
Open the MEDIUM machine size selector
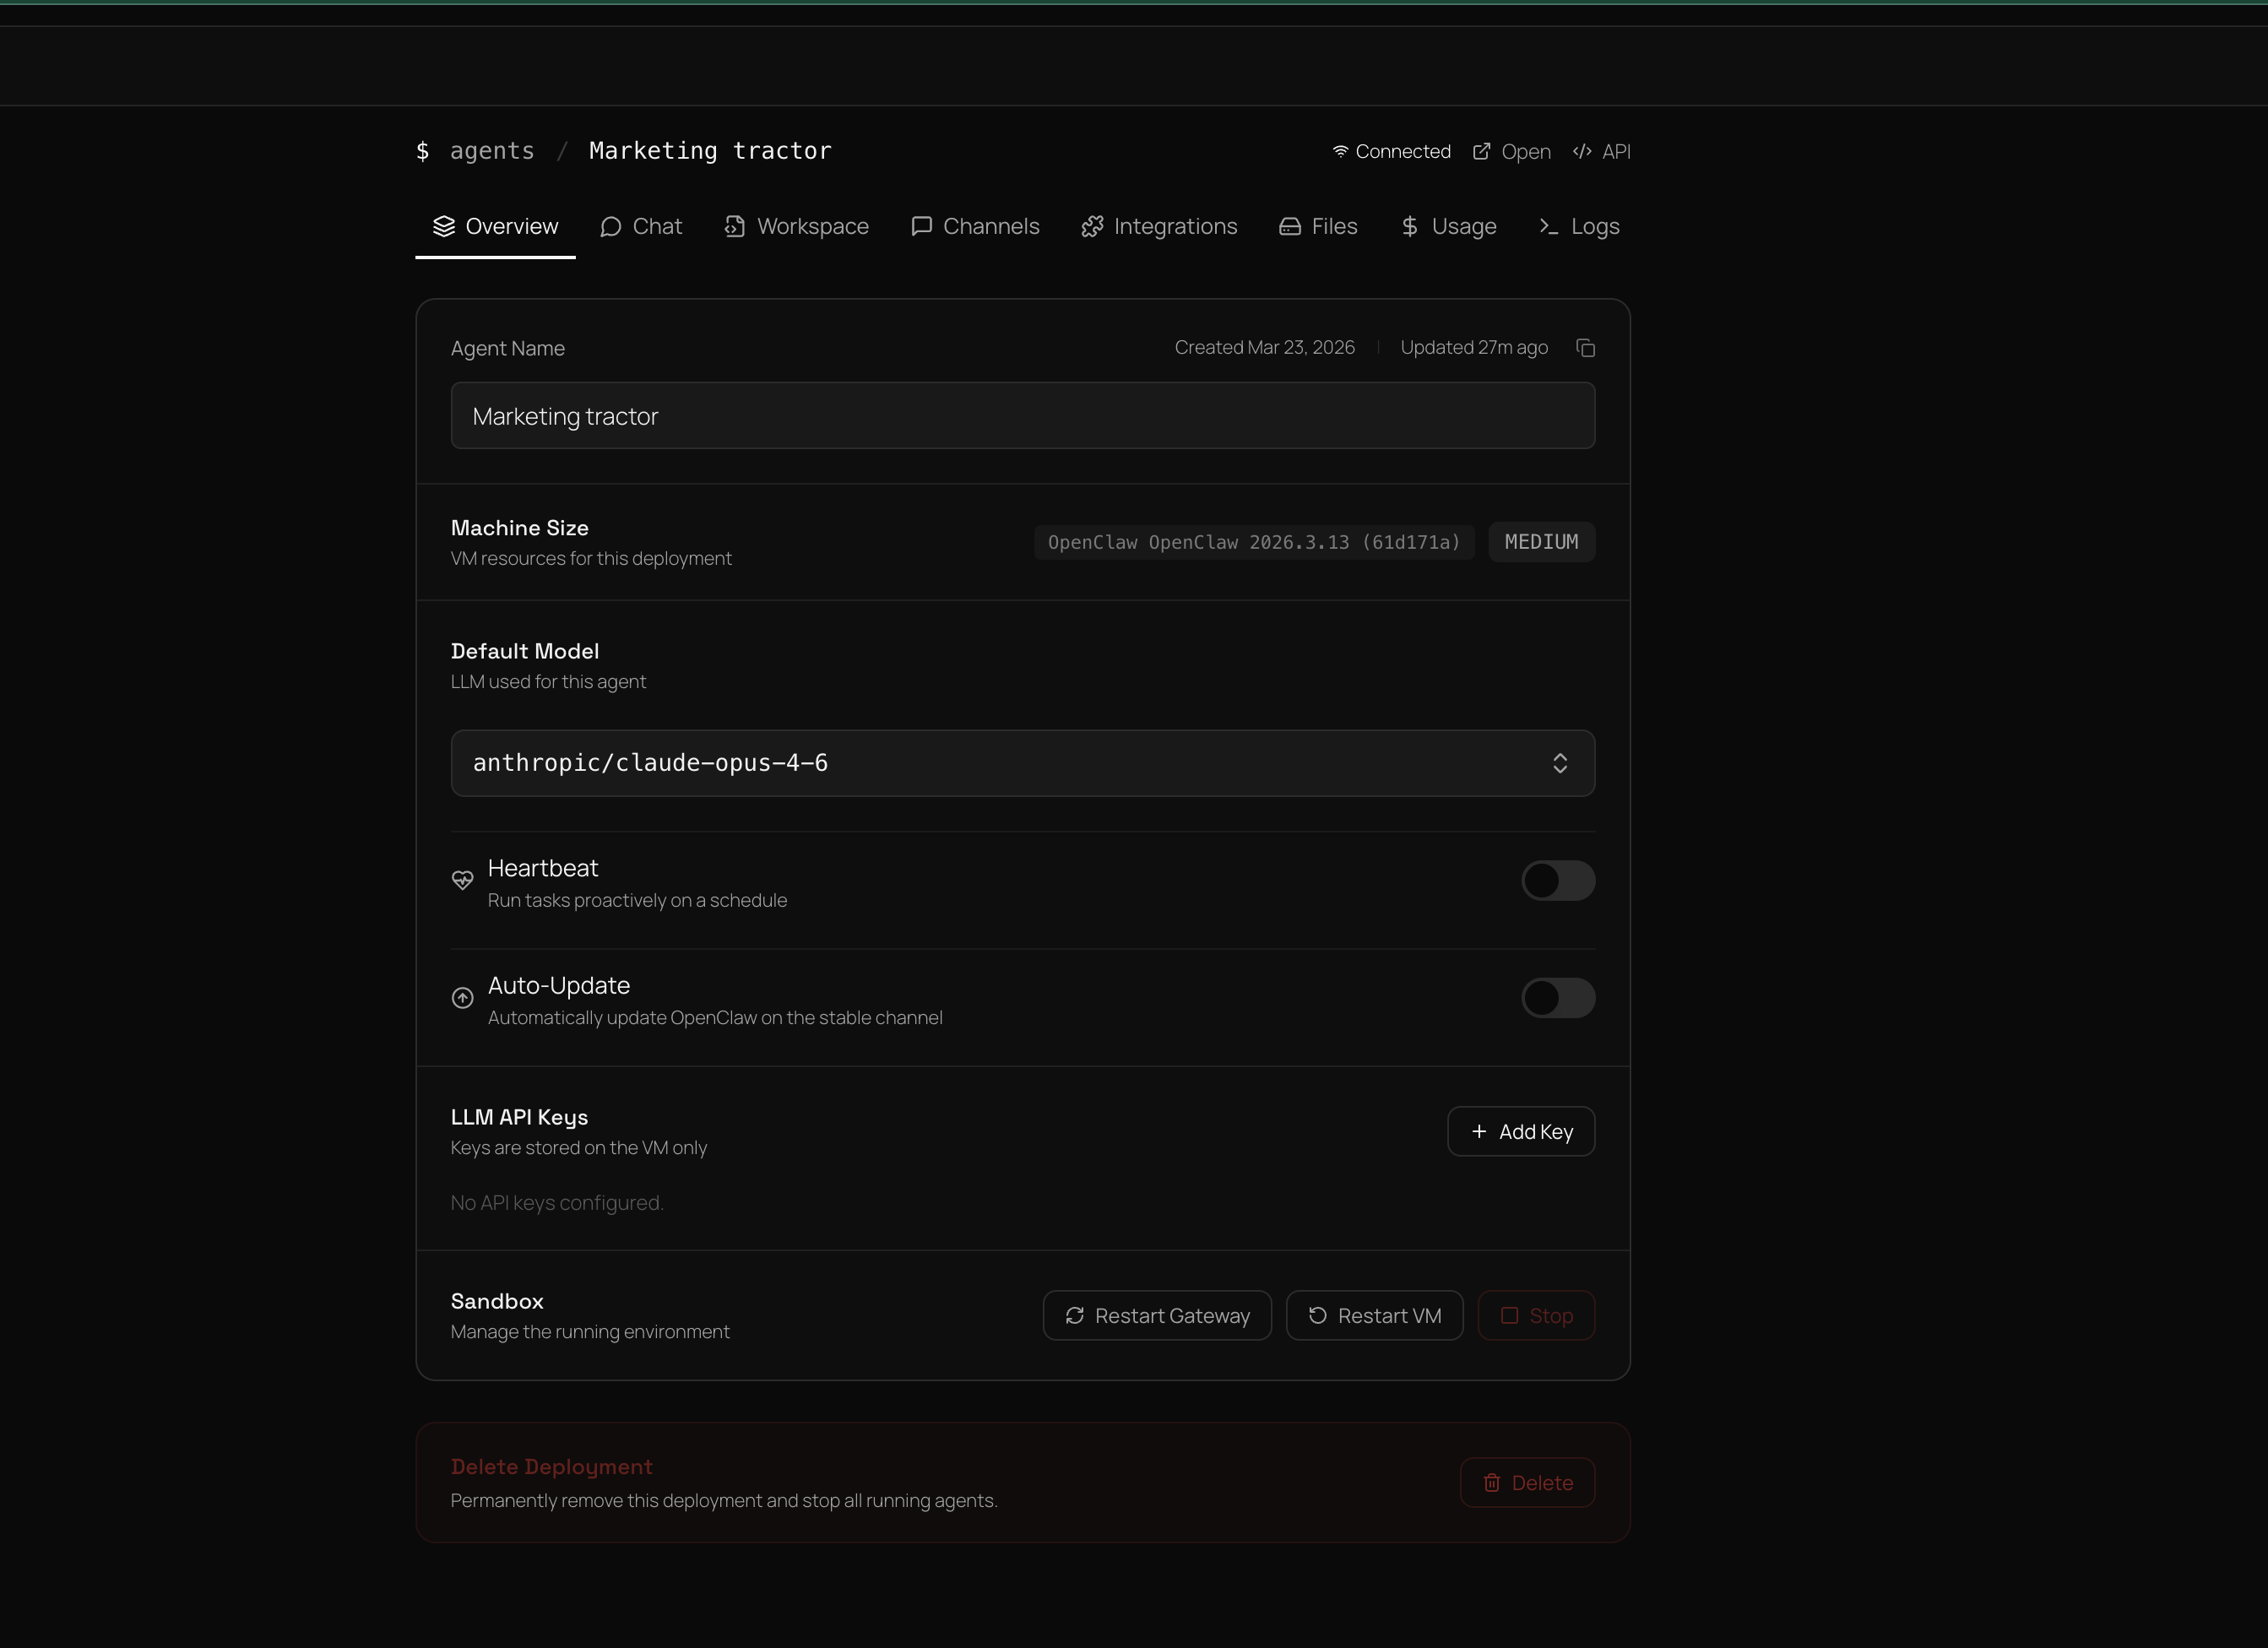(1541, 542)
